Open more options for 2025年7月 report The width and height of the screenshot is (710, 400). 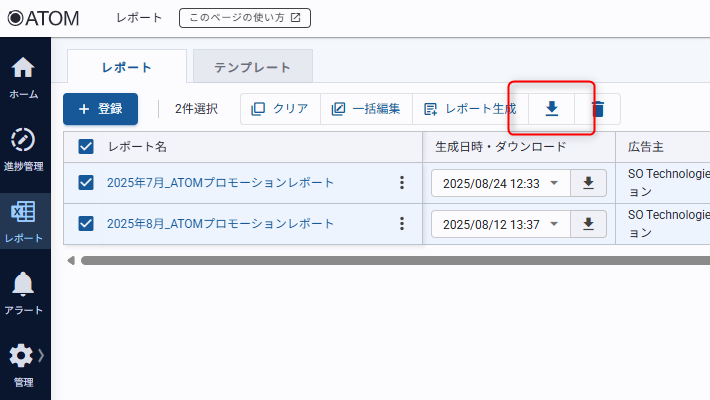click(x=402, y=182)
